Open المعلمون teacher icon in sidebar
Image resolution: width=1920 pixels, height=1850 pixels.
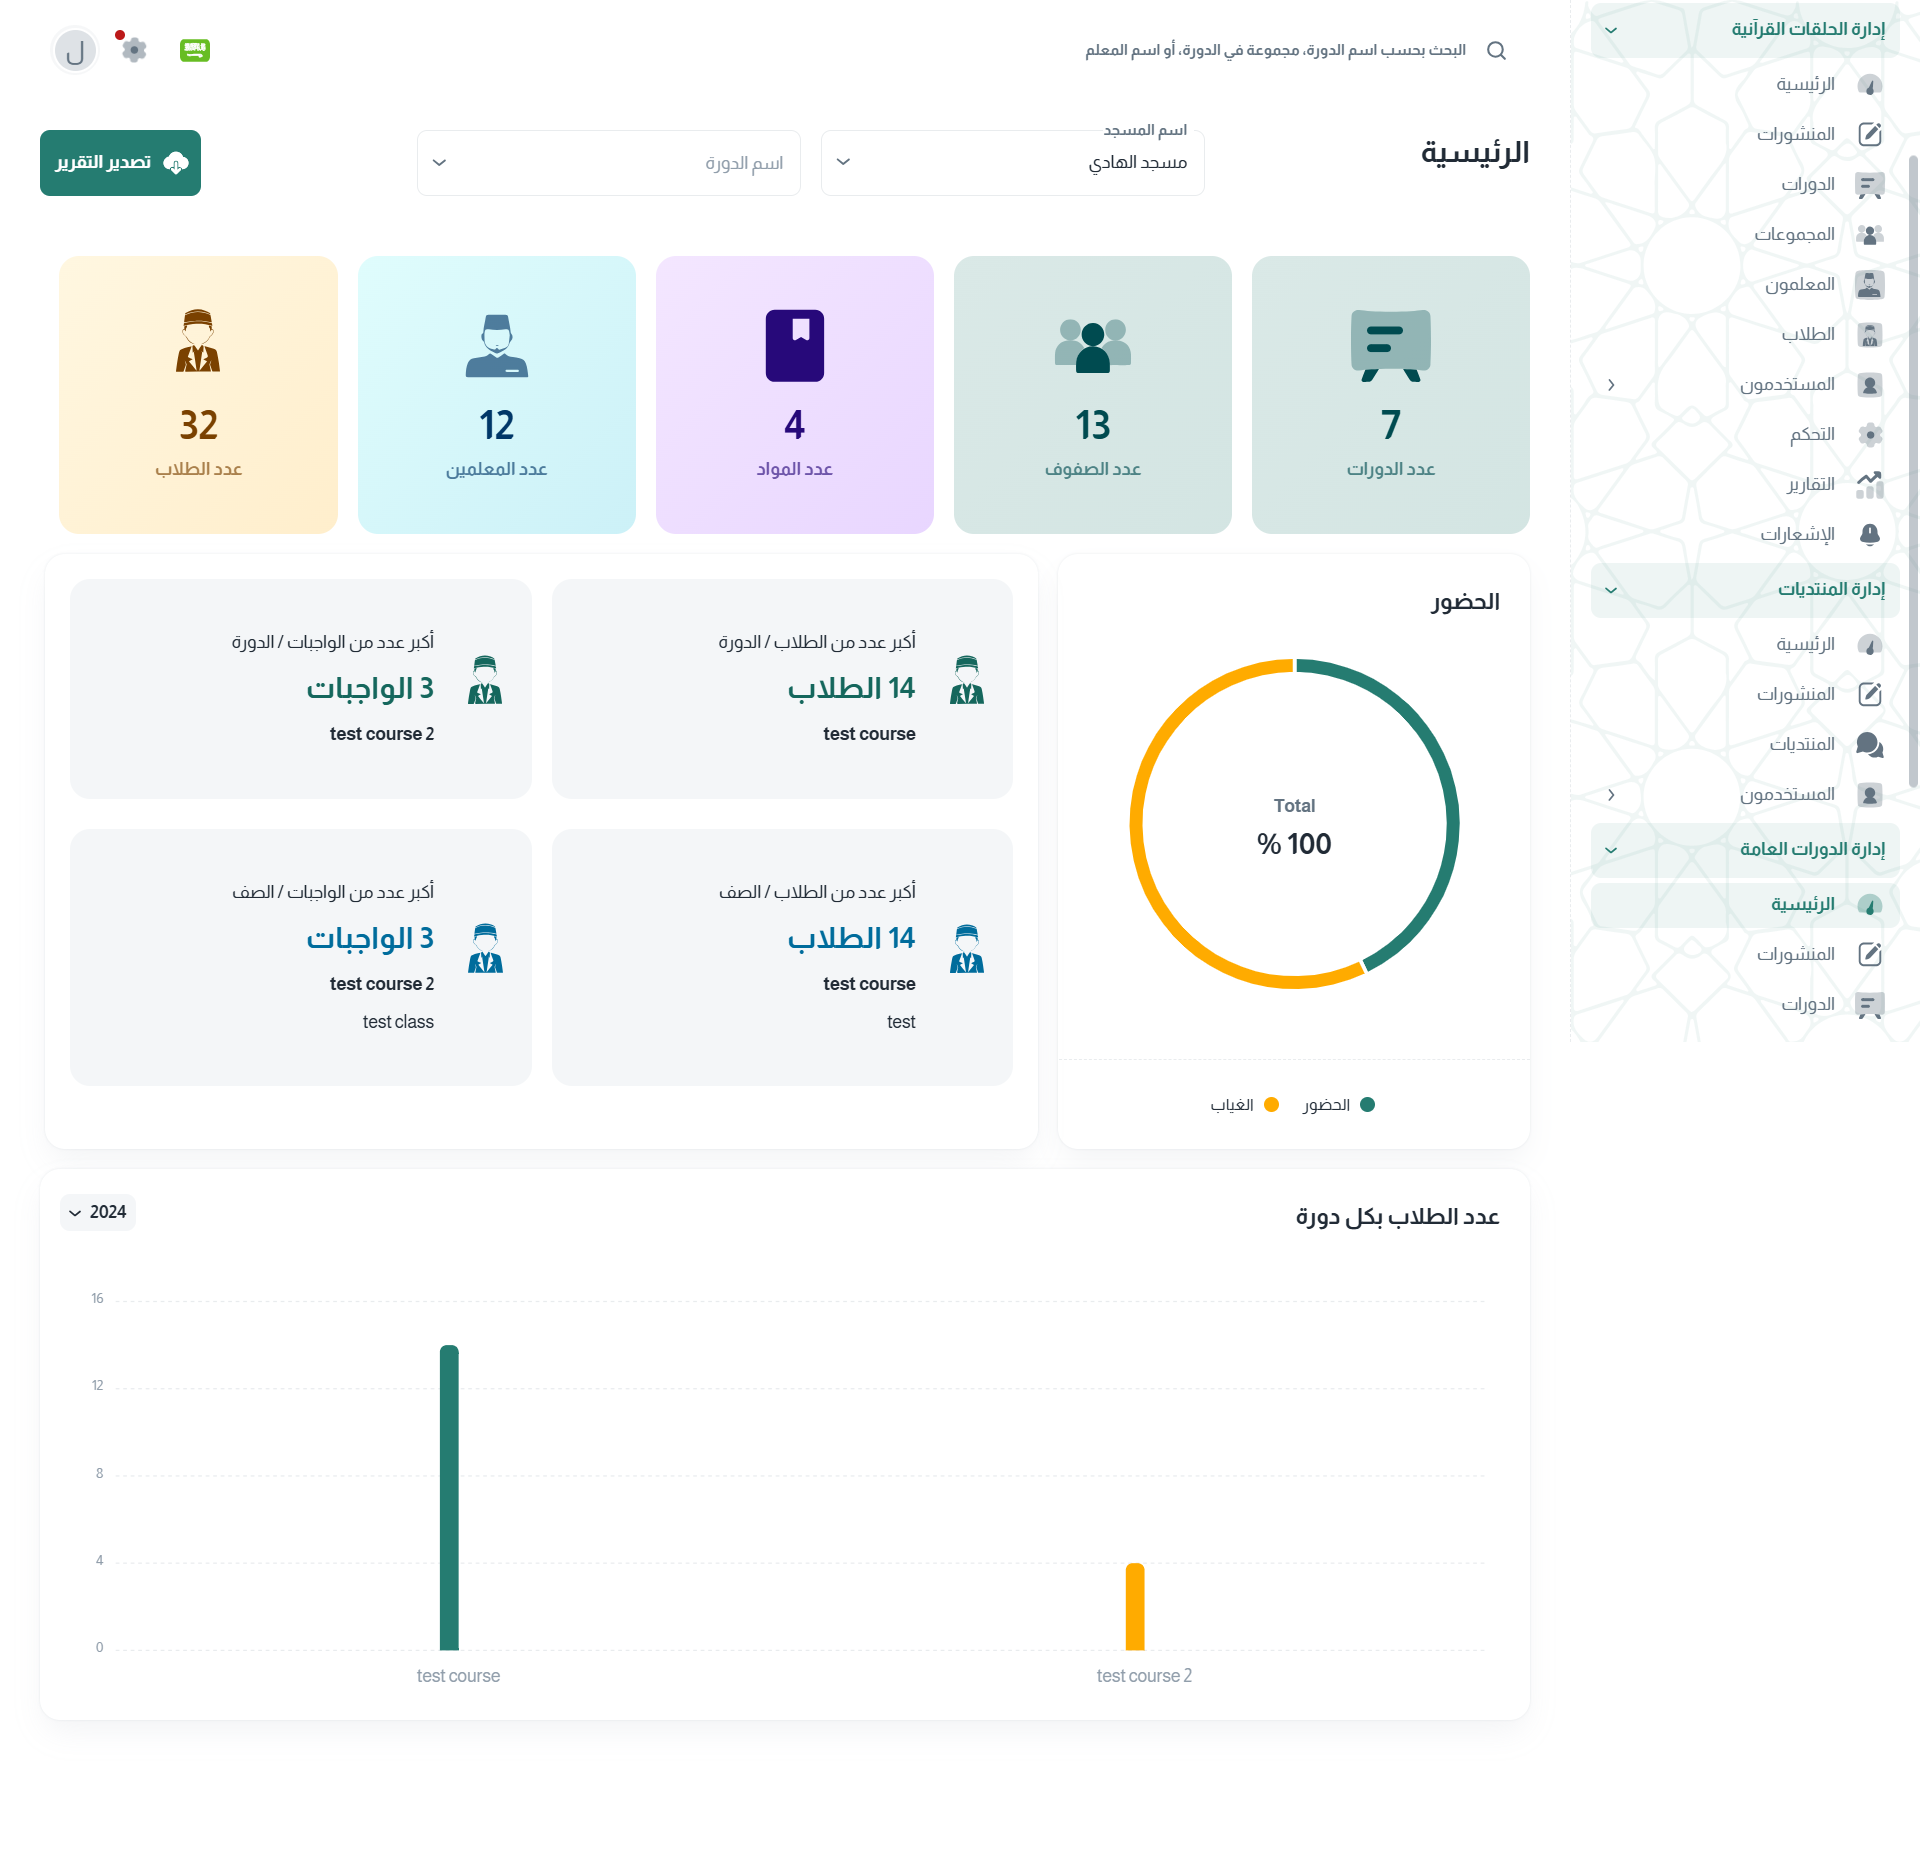pos(1869,284)
